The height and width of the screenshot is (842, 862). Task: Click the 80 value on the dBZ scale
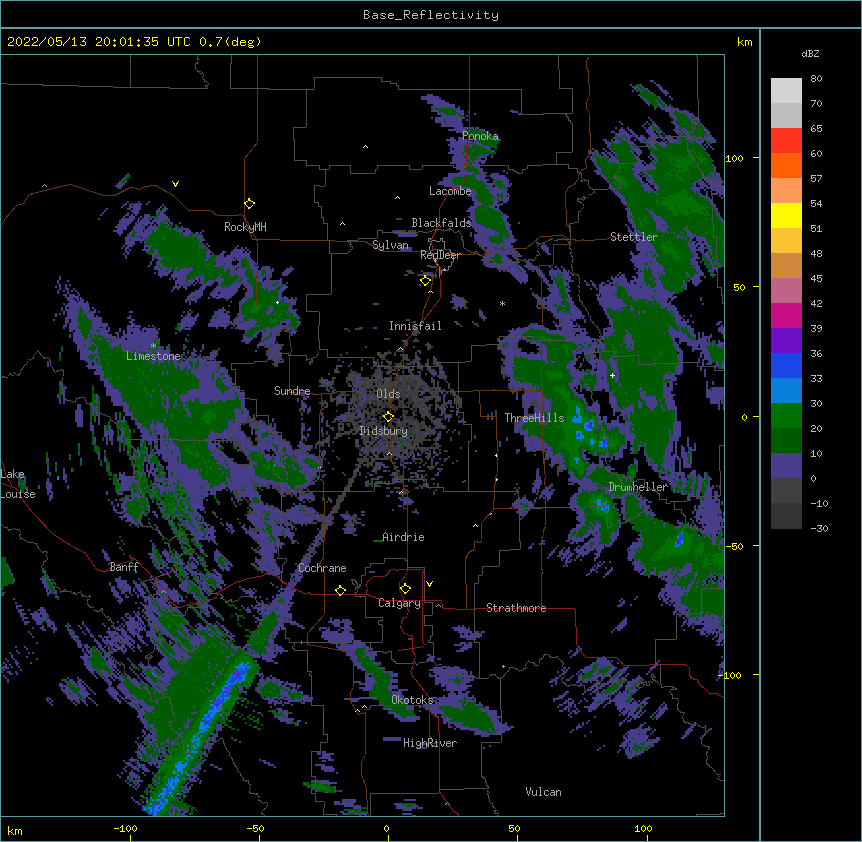point(816,79)
